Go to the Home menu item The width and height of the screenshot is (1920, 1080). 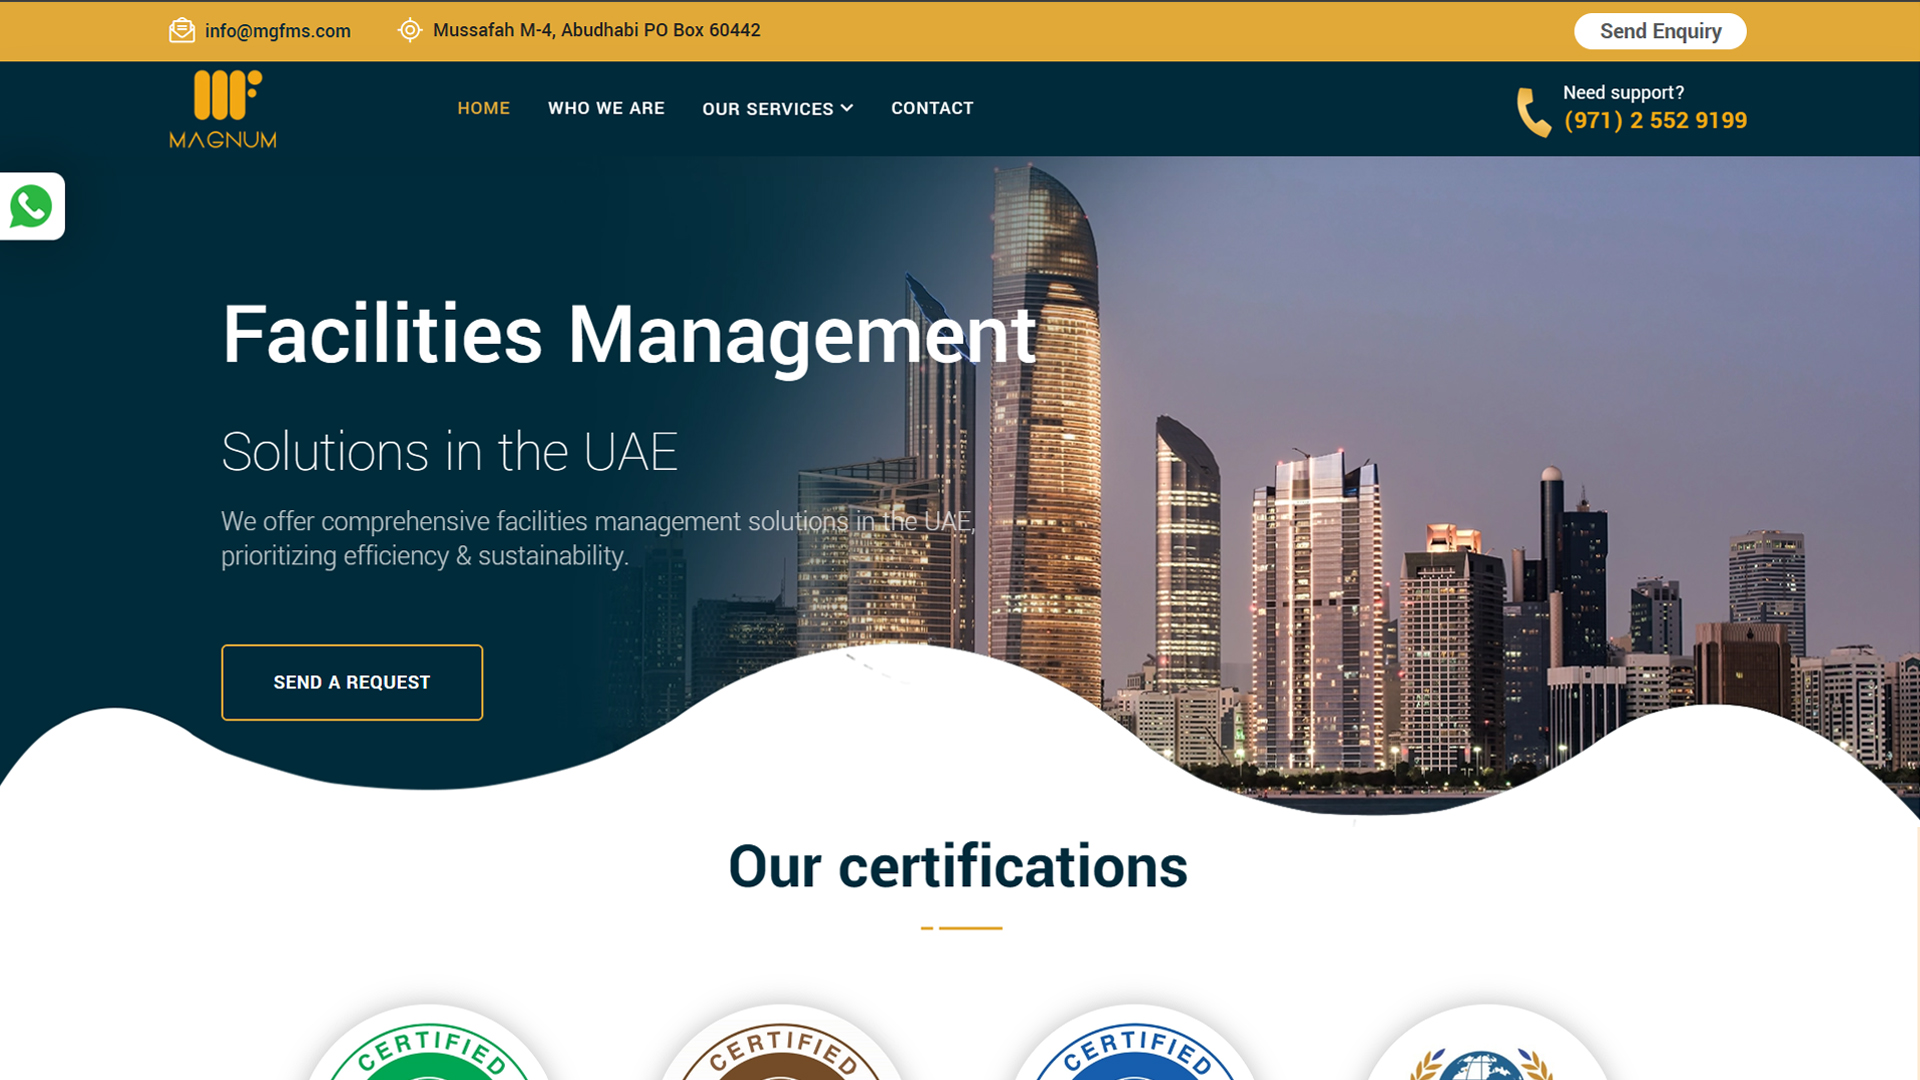[x=484, y=108]
